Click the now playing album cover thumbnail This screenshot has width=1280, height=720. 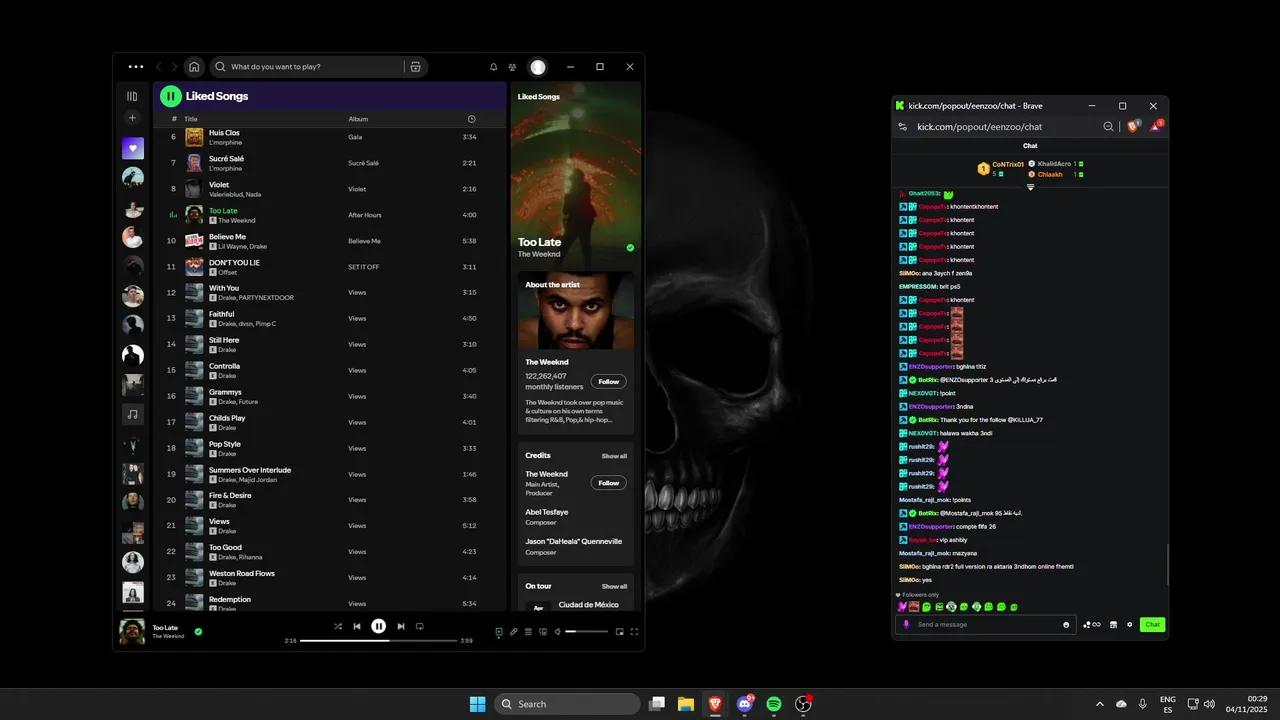(x=132, y=631)
